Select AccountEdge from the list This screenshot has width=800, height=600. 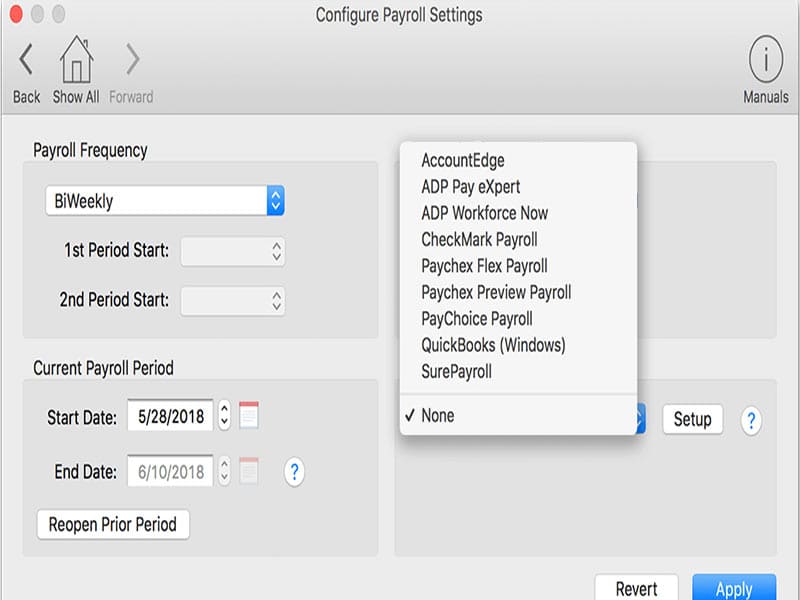point(463,161)
